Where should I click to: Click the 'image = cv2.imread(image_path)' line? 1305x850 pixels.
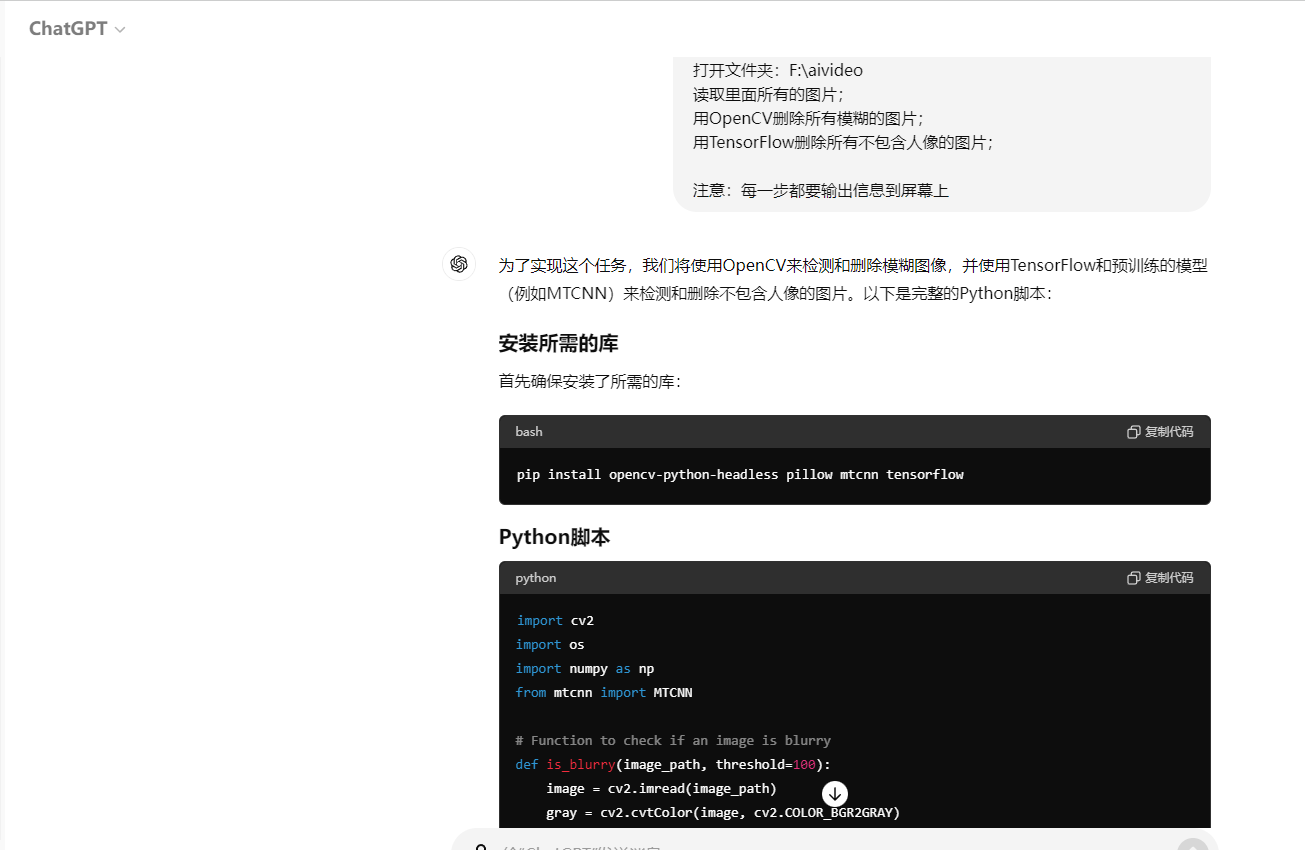(x=661, y=789)
